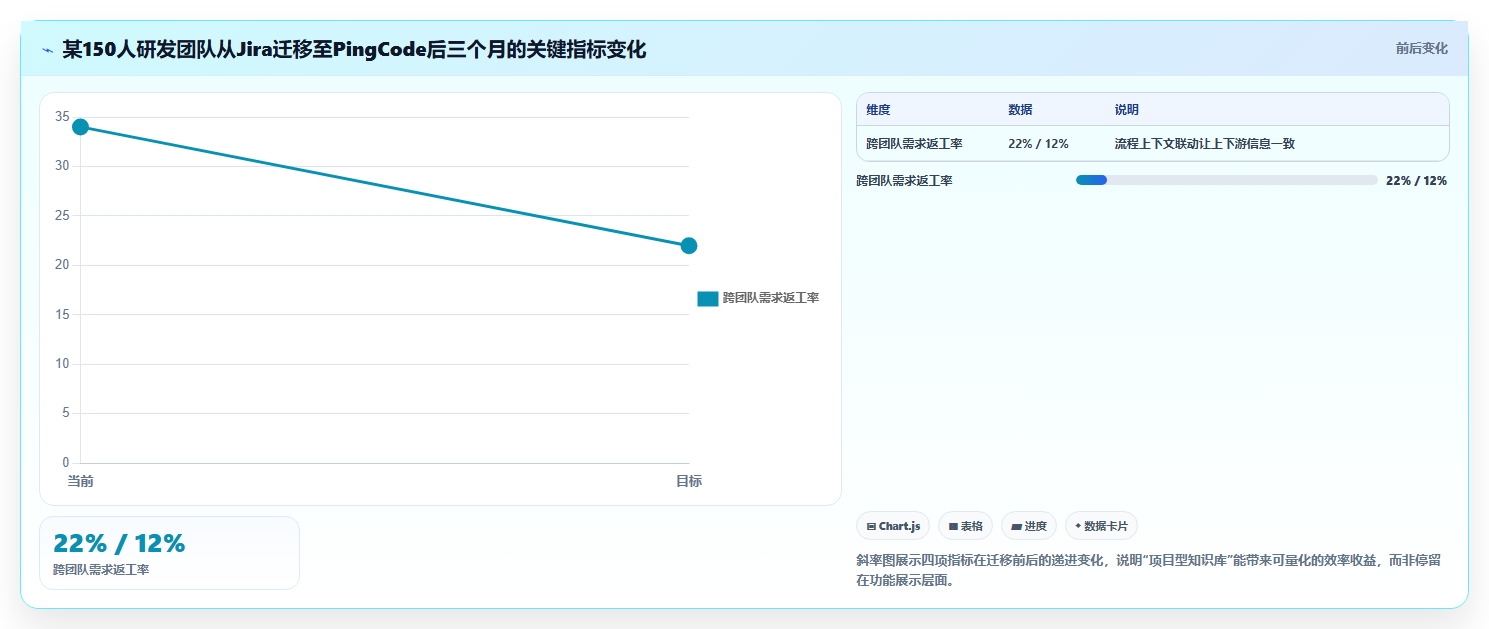Viewport: 1489px width, 629px height.
Task: Click the y-axis label 35
Action: [62, 117]
